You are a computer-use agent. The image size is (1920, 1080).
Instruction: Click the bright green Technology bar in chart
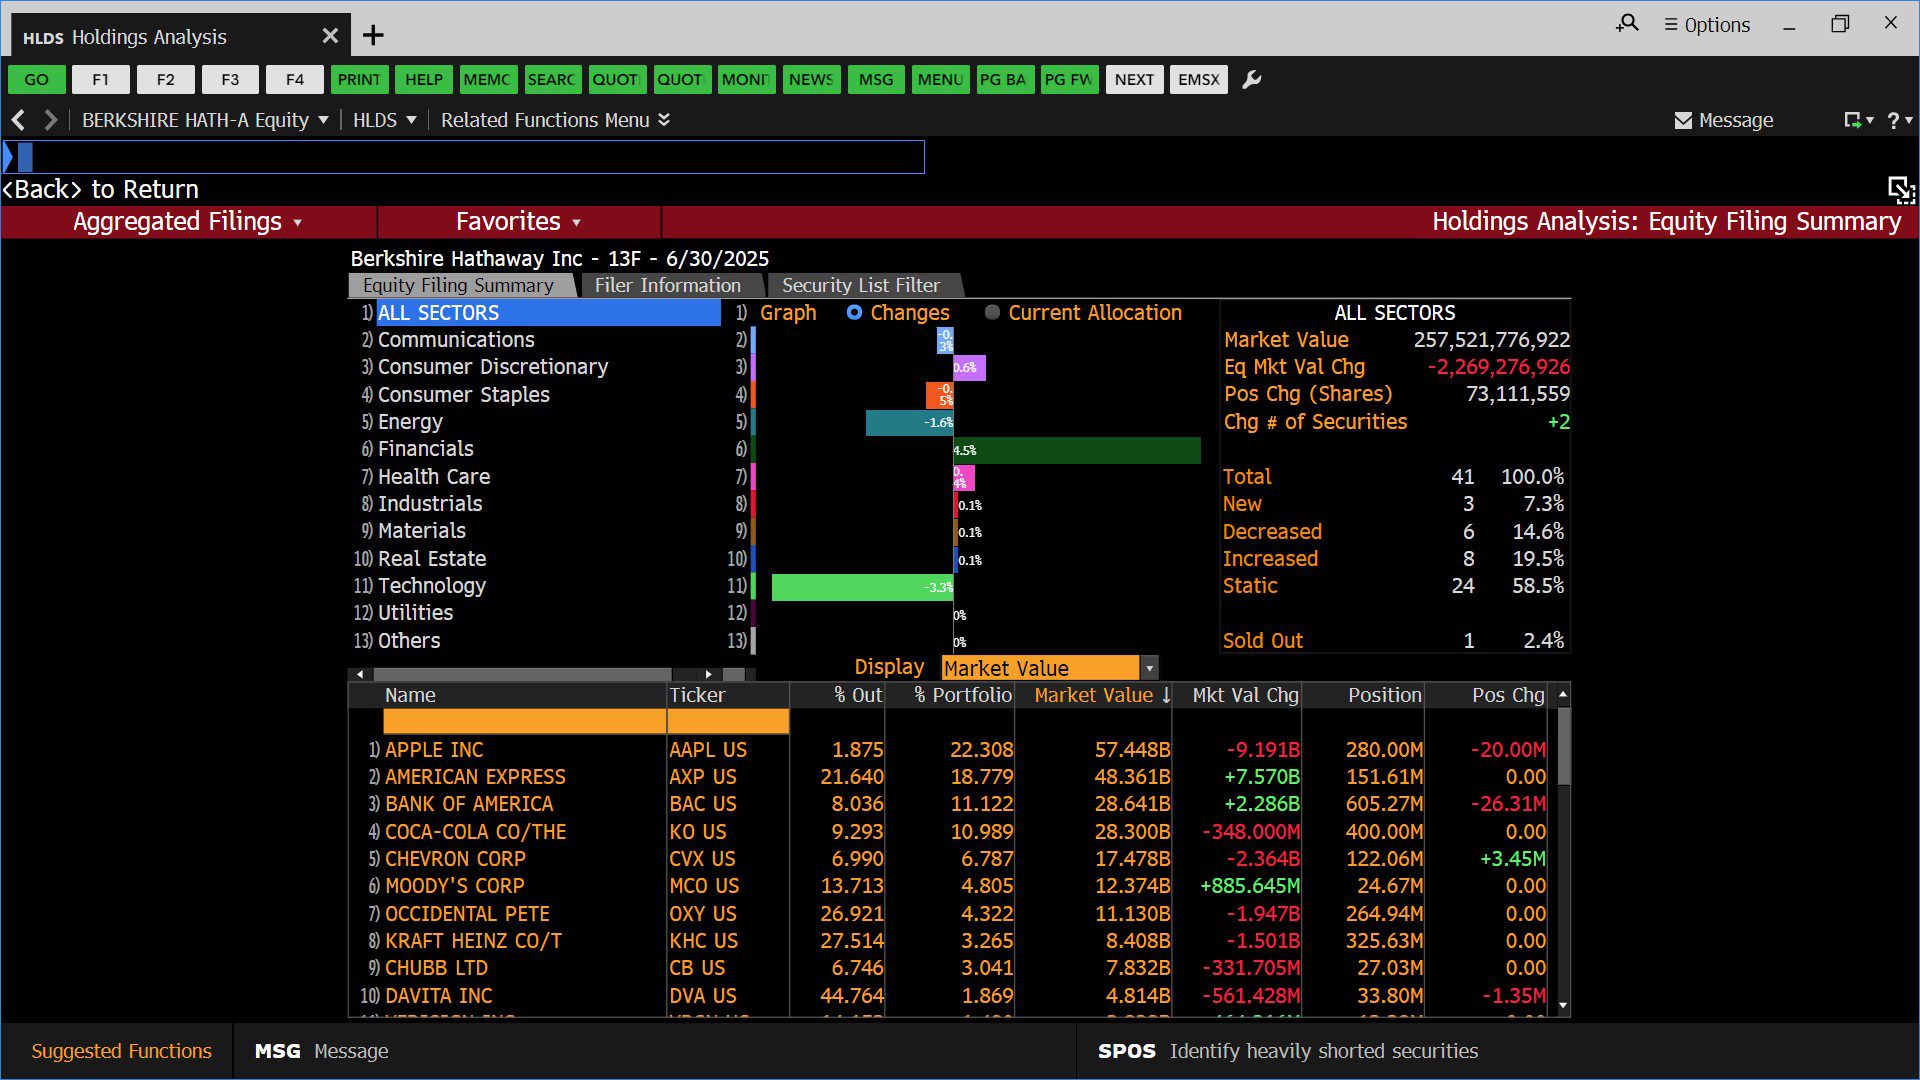pos(863,587)
